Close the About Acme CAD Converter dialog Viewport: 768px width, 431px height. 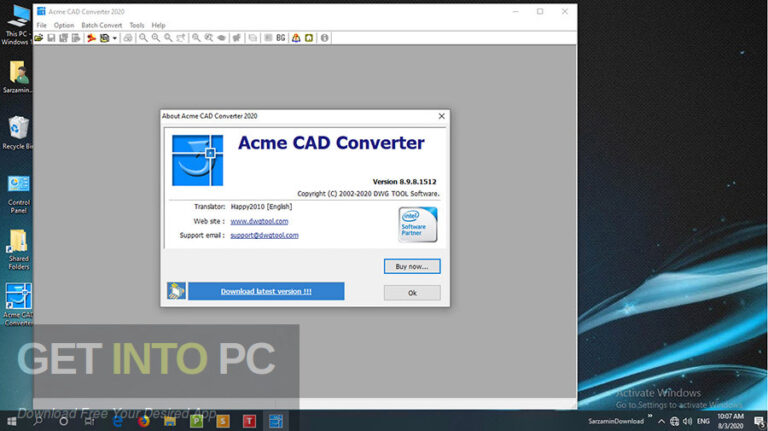[x=441, y=116]
